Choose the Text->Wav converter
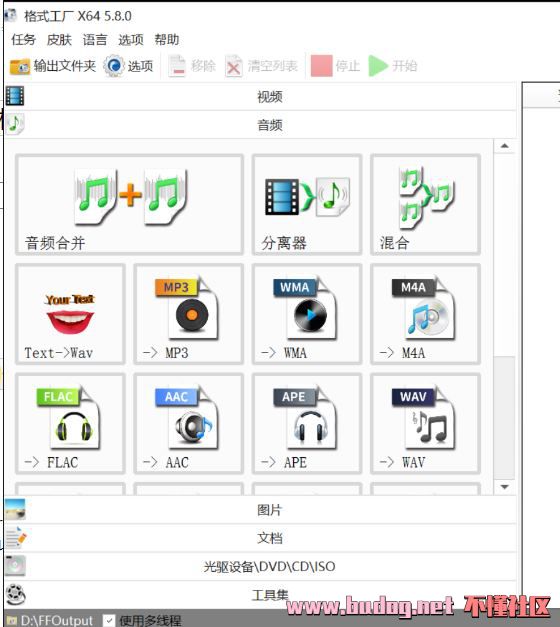This screenshot has height=627, width=560. [70, 314]
